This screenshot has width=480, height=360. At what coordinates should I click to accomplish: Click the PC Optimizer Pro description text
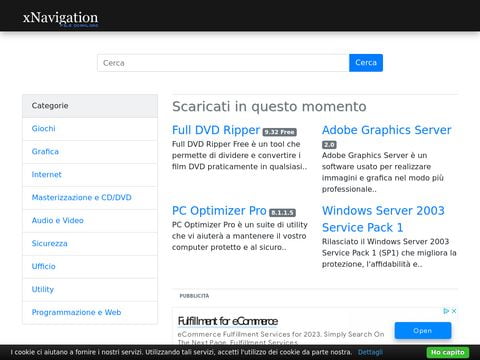pyautogui.click(x=240, y=236)
